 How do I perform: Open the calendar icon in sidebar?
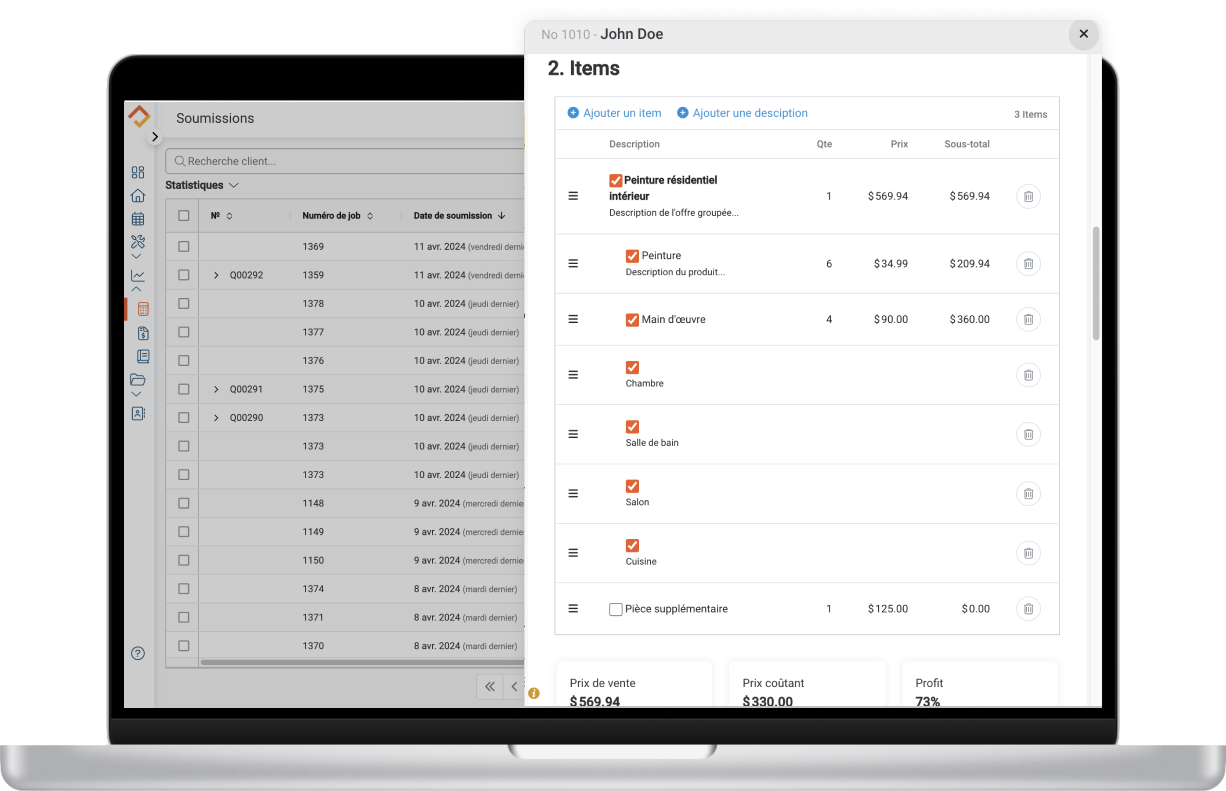coord(138,219)
